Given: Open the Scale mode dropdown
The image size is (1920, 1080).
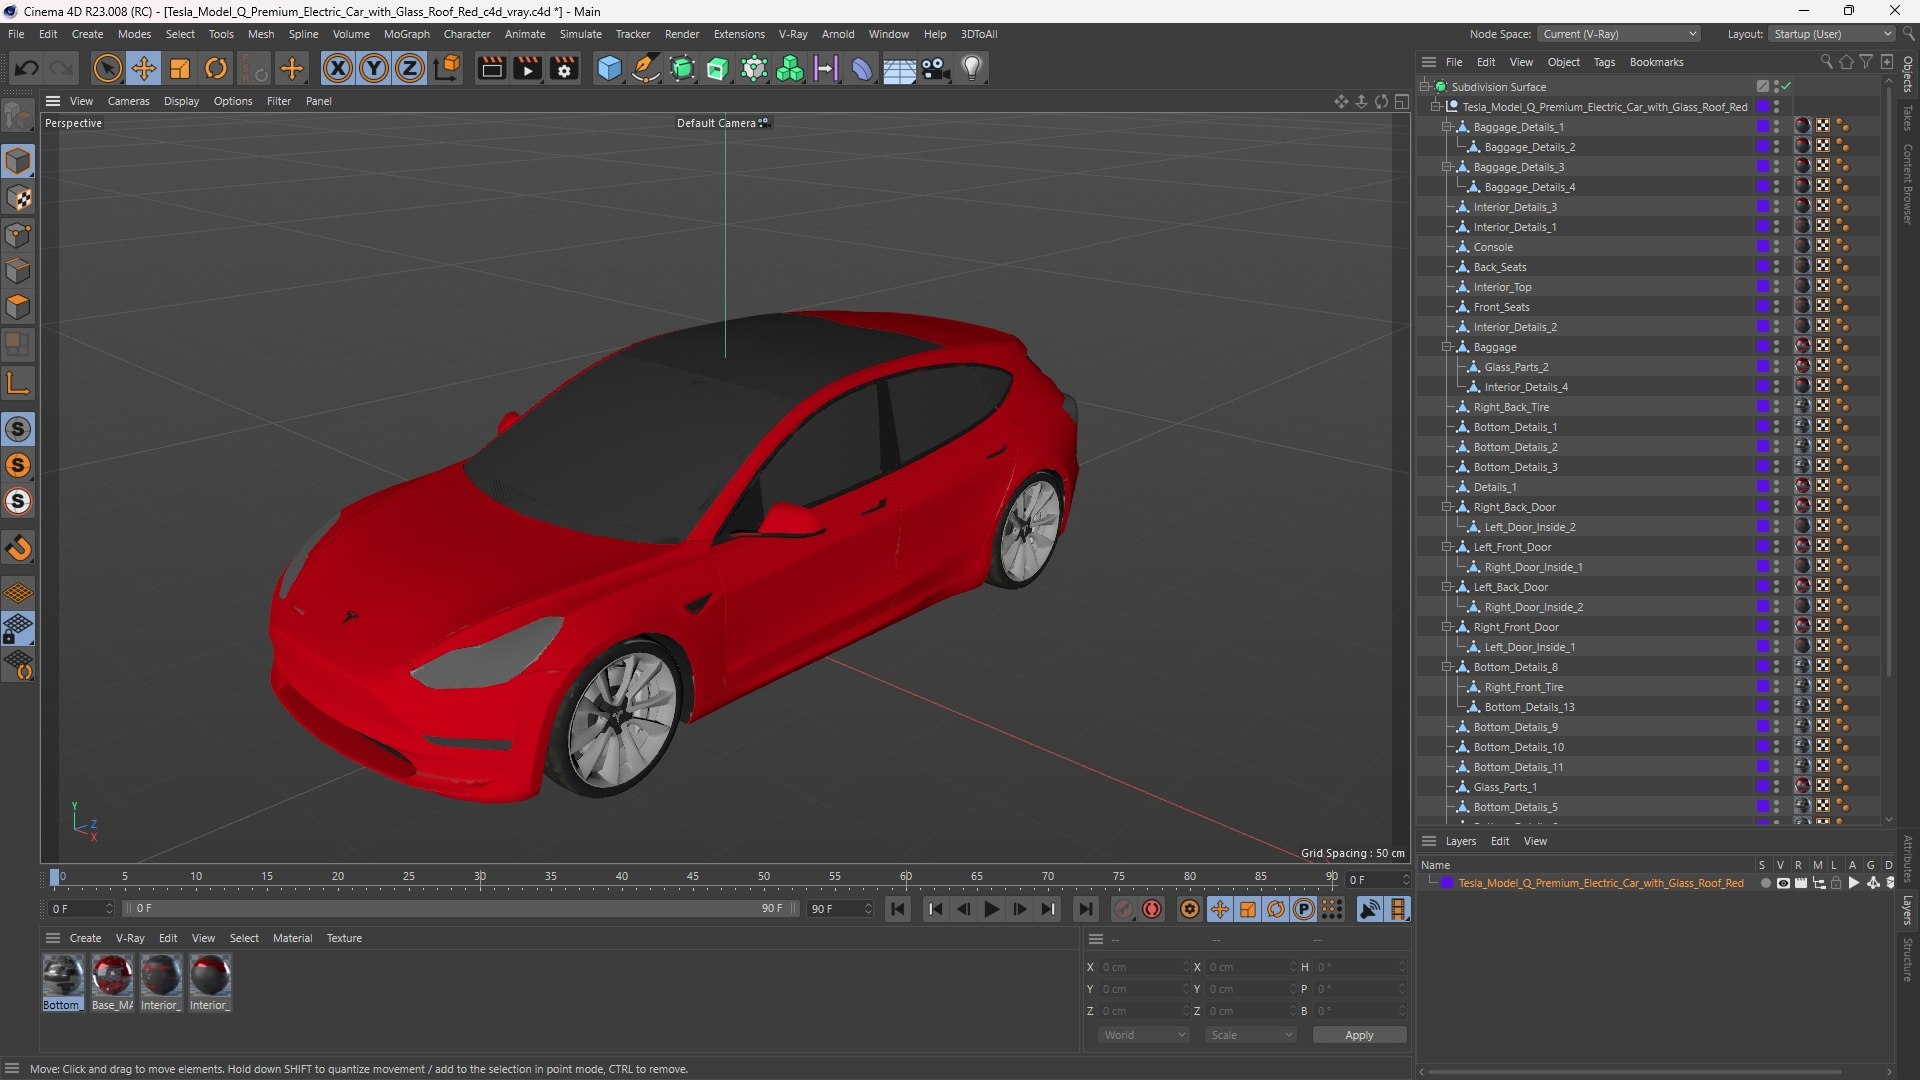Looking at the screenshot, I should coord(1251,1035).
